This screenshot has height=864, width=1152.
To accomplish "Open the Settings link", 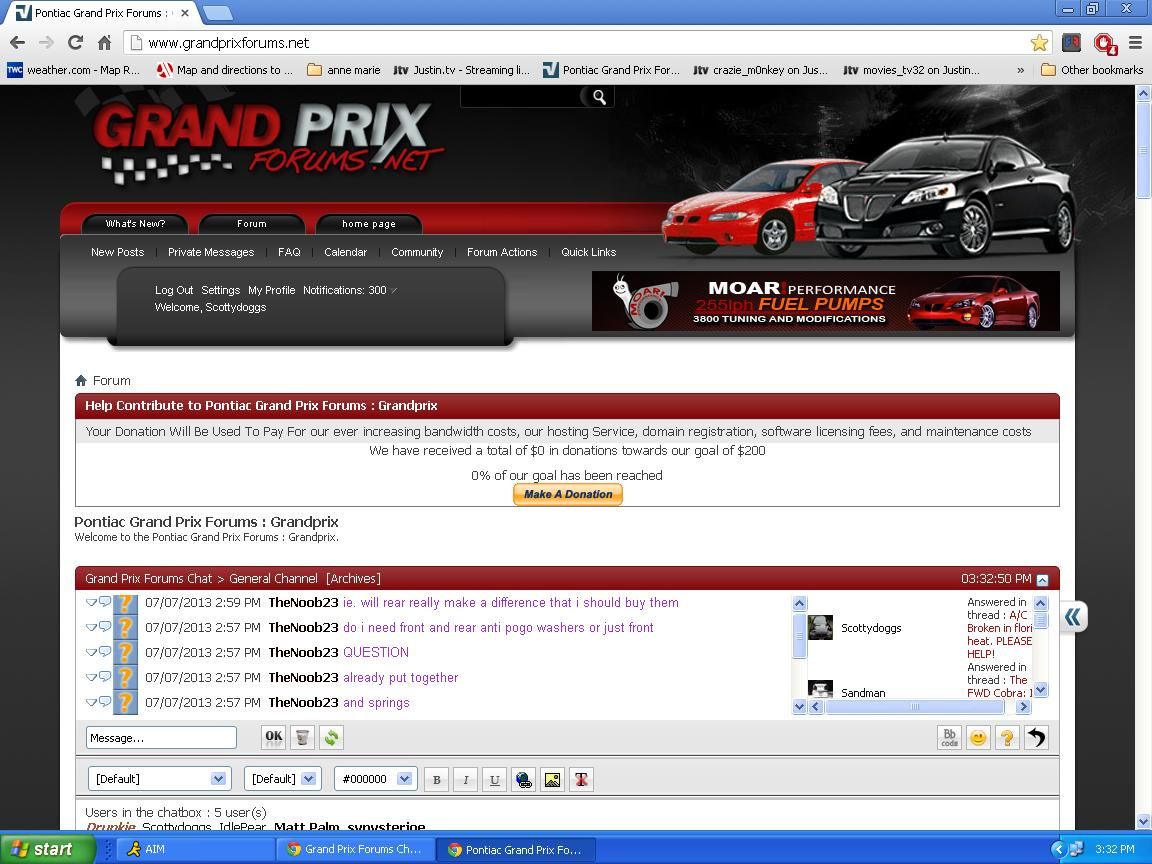I will click(x=220, y=290).
